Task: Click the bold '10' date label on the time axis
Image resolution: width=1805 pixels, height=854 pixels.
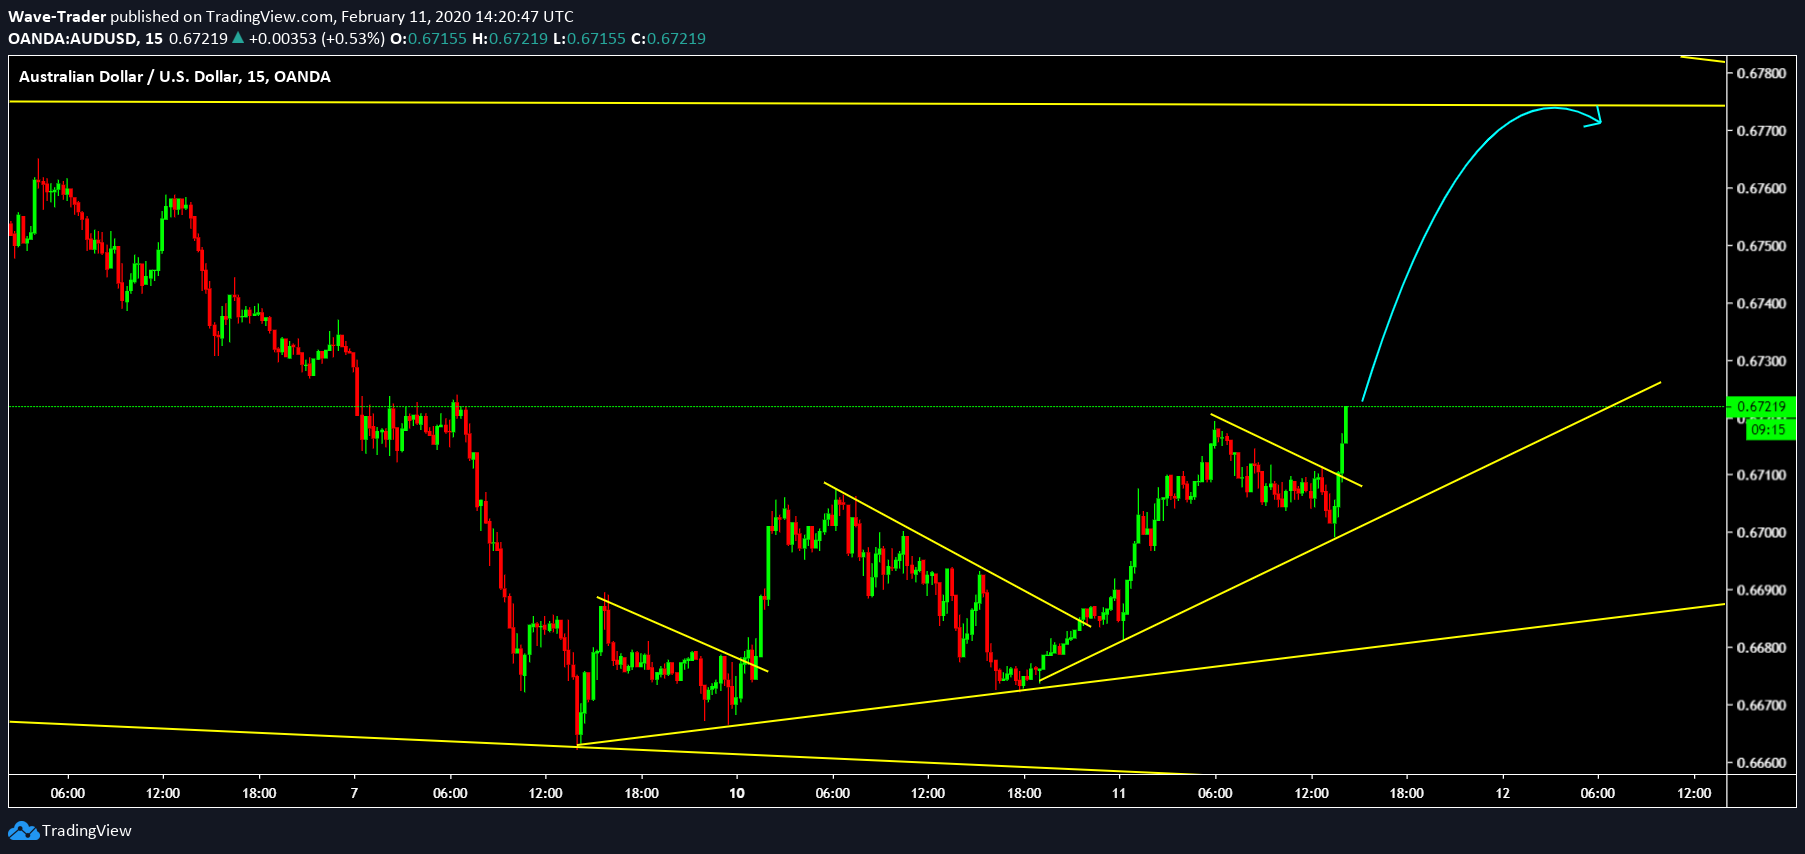Action: [737, 793]
